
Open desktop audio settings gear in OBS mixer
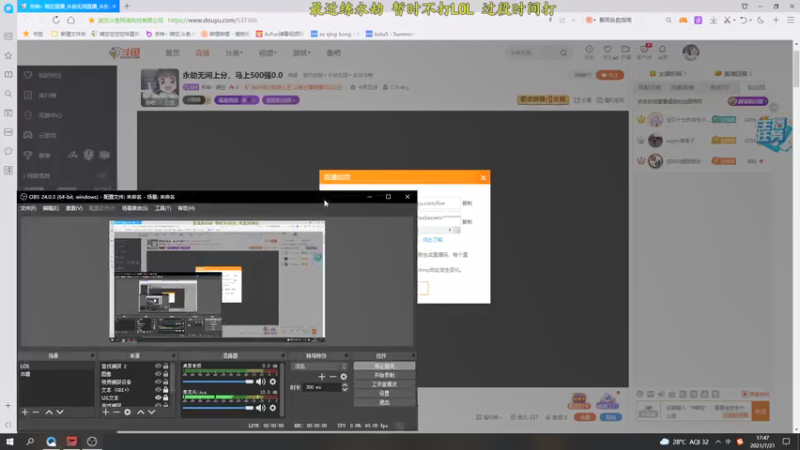273,382
